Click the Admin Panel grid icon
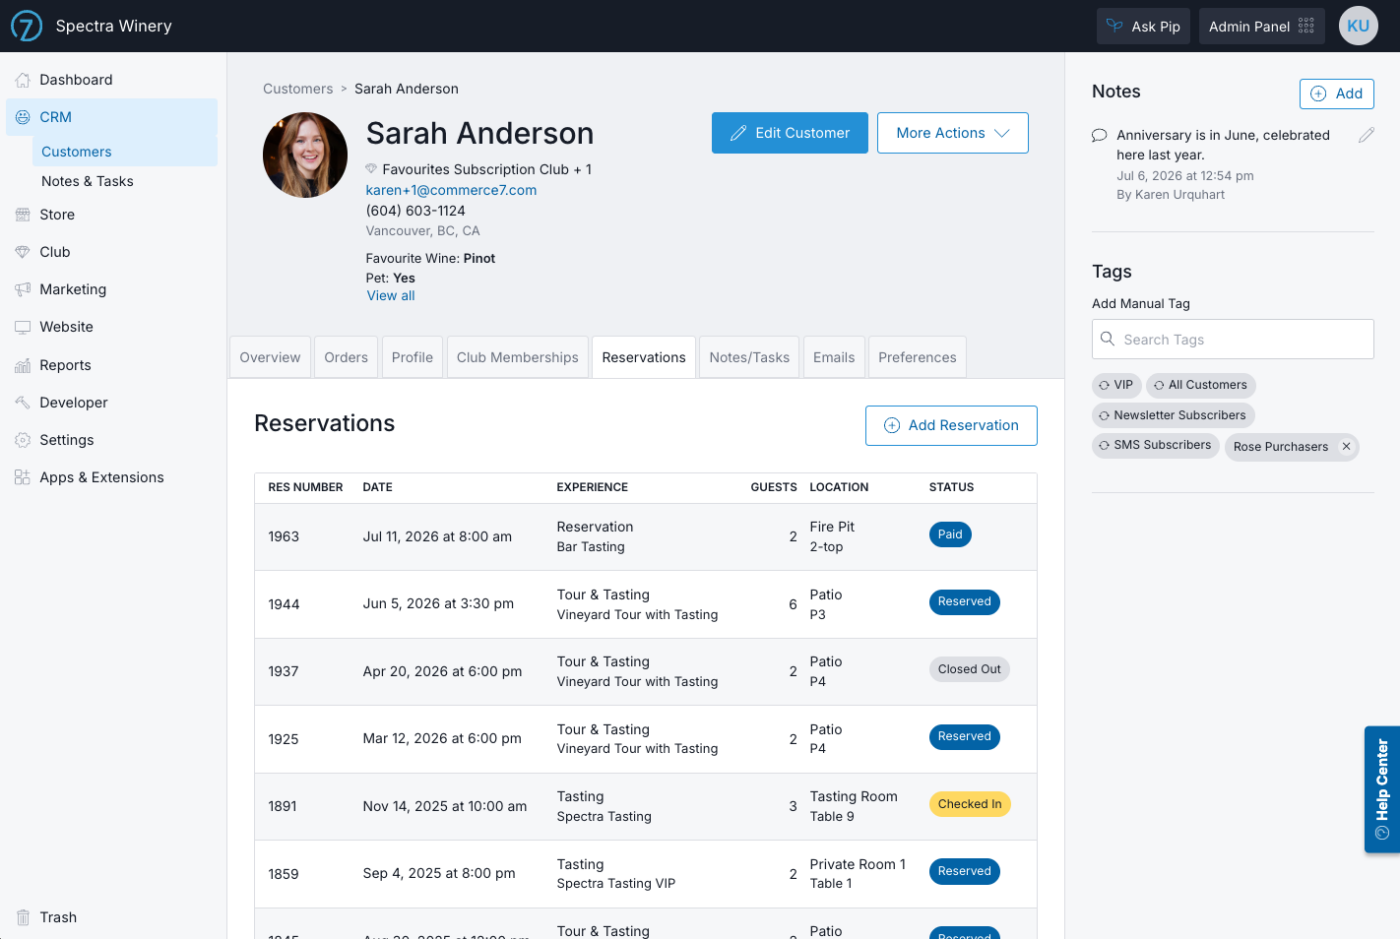Screen dimensions: 1400x939 click(x=1306, y=26)
